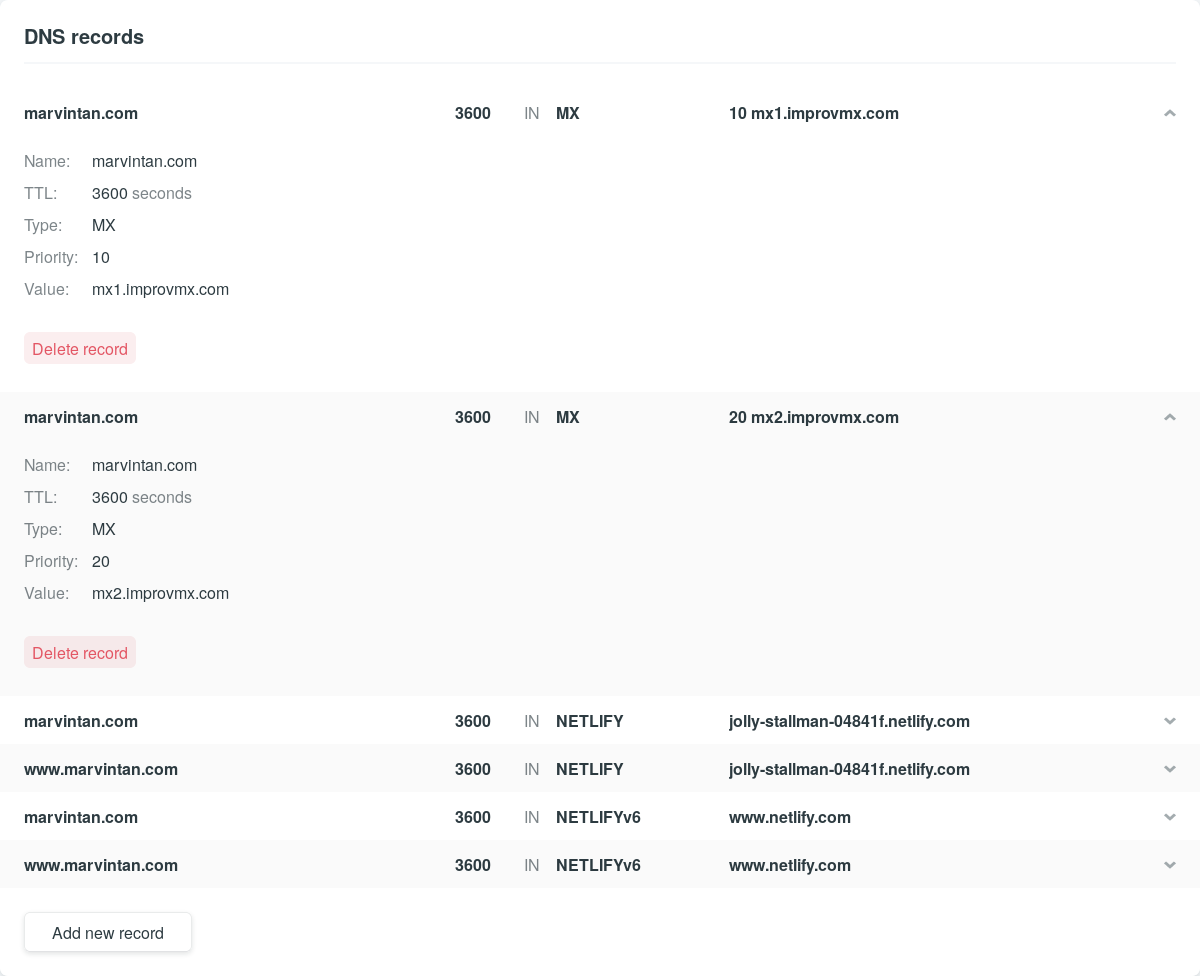Select the jolly-stallman value in marvintan.com NETLIFY row
Viewport: 1200px width, 976px height.
coord(849,722)
